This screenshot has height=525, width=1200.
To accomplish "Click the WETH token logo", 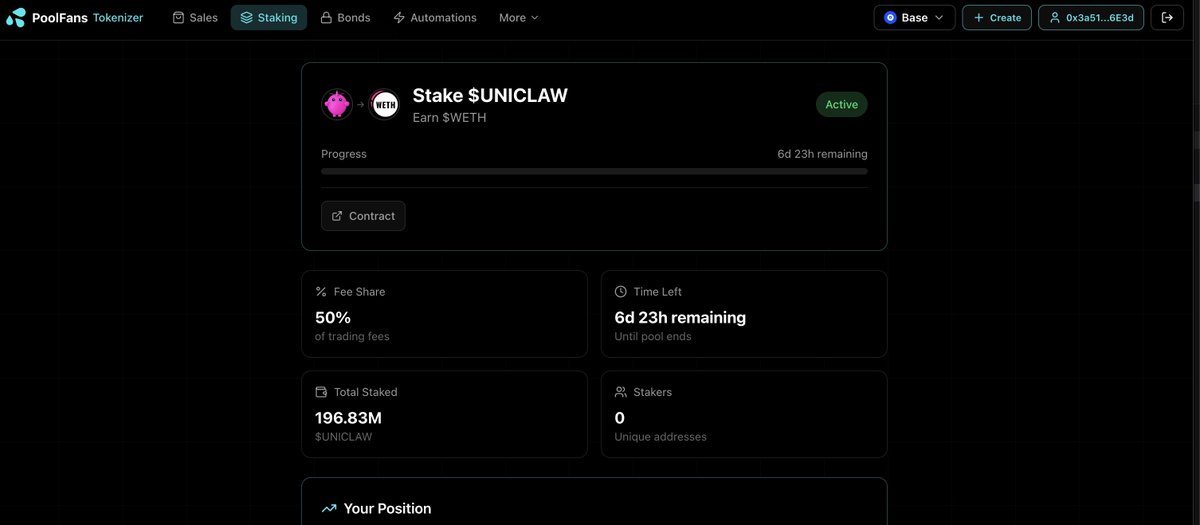I will tap(385, 104).
